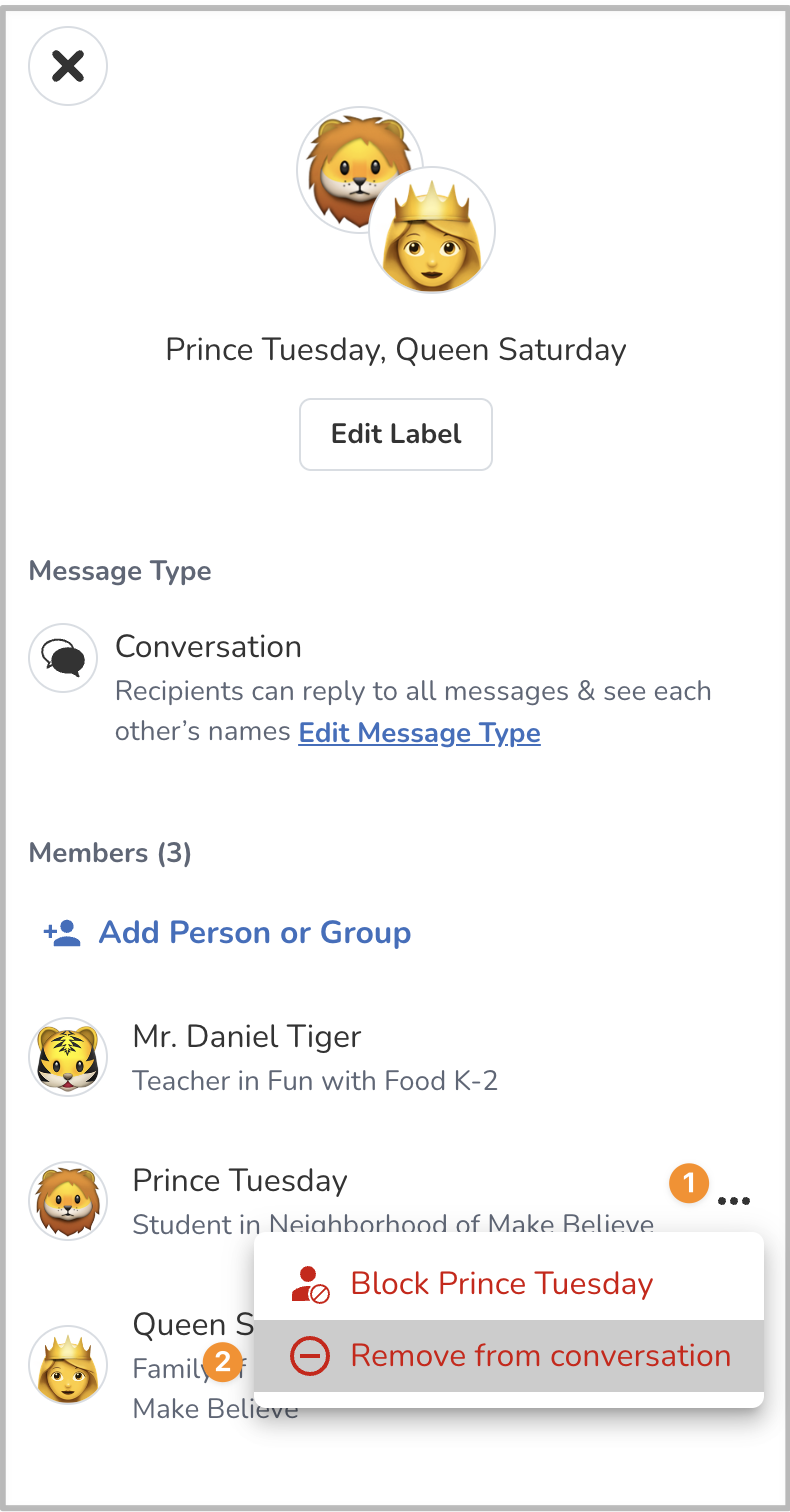The image size is (790, 1512).
Task: Click the Members (3) heading
Action: (x=110, y=853)
